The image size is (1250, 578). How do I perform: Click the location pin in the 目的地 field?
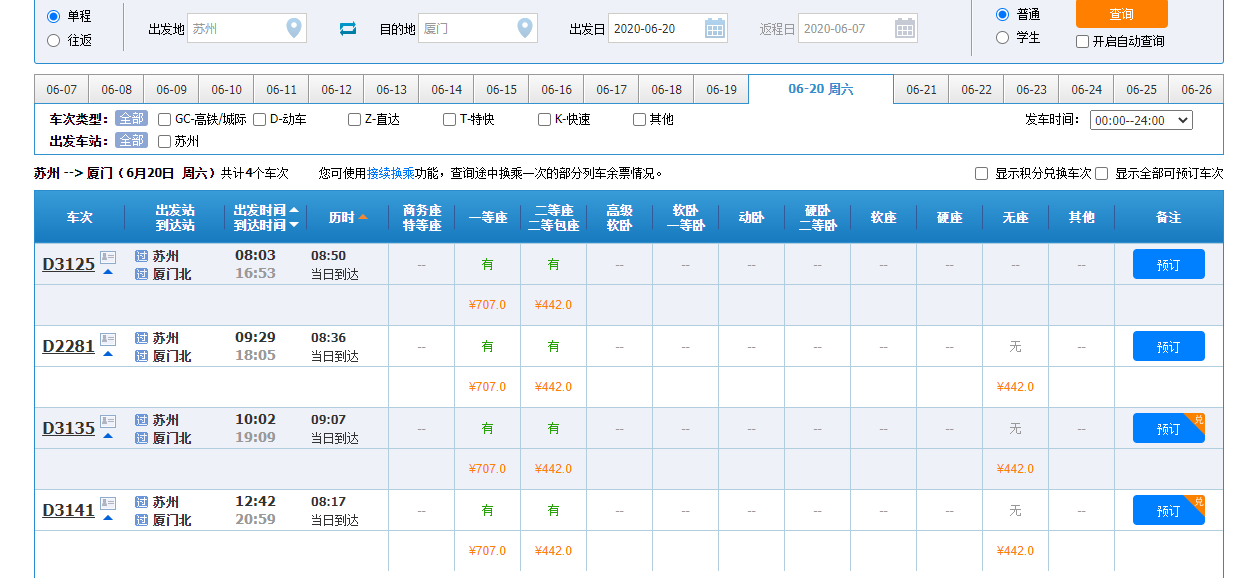click(523, 28)
